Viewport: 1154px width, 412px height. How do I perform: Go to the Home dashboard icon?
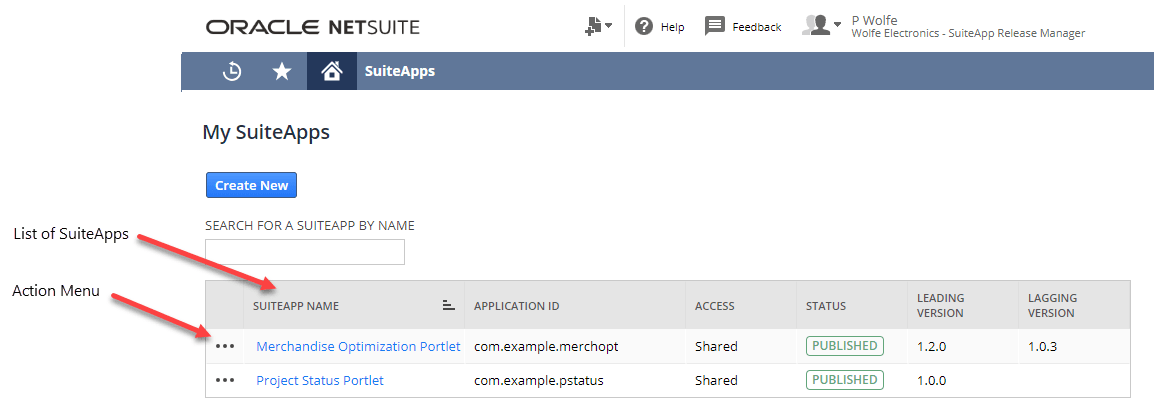point(332,71)
